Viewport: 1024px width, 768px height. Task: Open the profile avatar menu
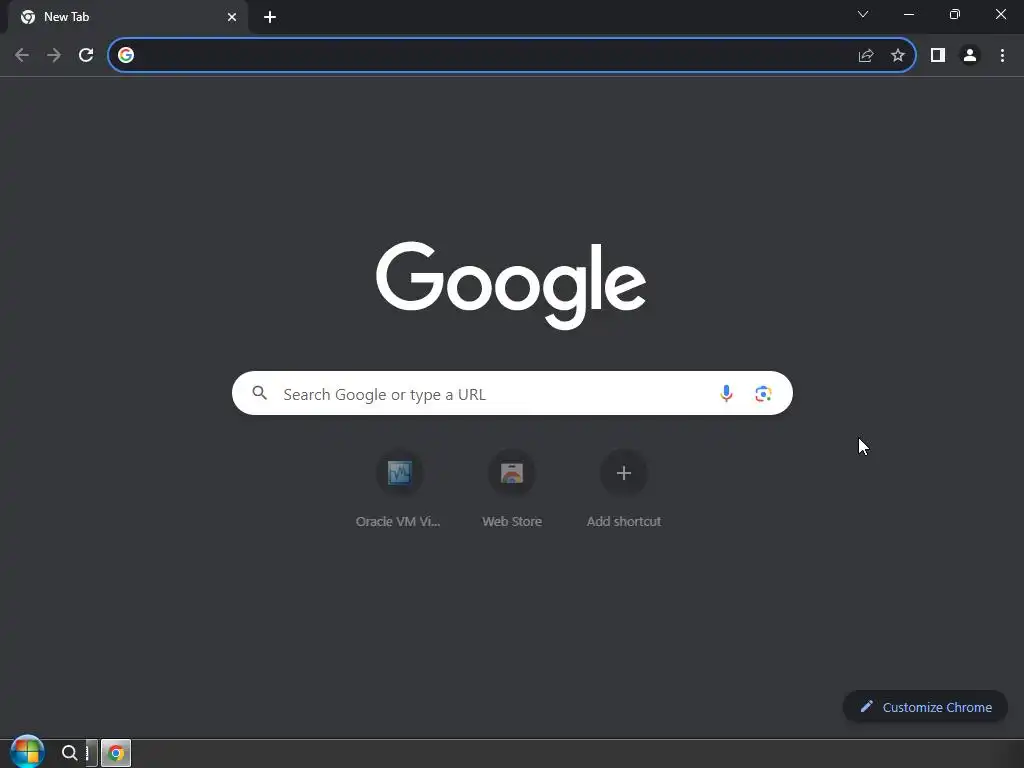pyautogui.click(x=970, y=56)
